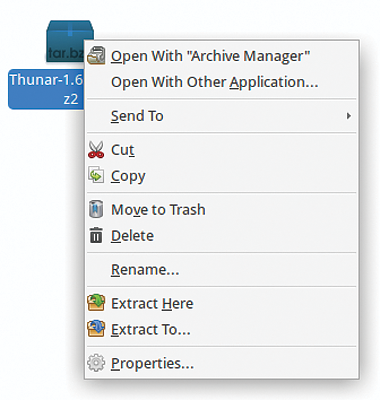Image resolution: width=380 pixels, height=400 pixels.
Task: Click the trash can icon
Action: (96, 209)
